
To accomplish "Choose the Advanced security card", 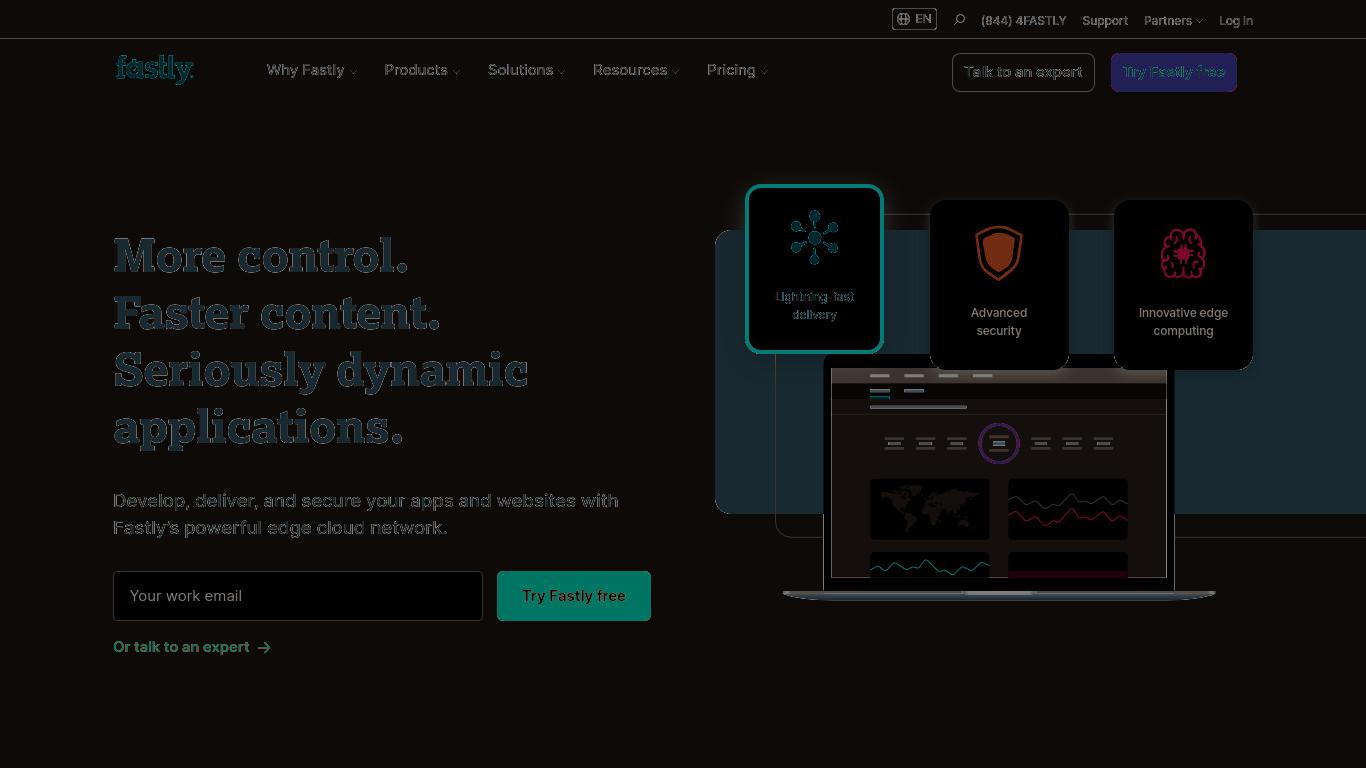I will coord(999,285).
